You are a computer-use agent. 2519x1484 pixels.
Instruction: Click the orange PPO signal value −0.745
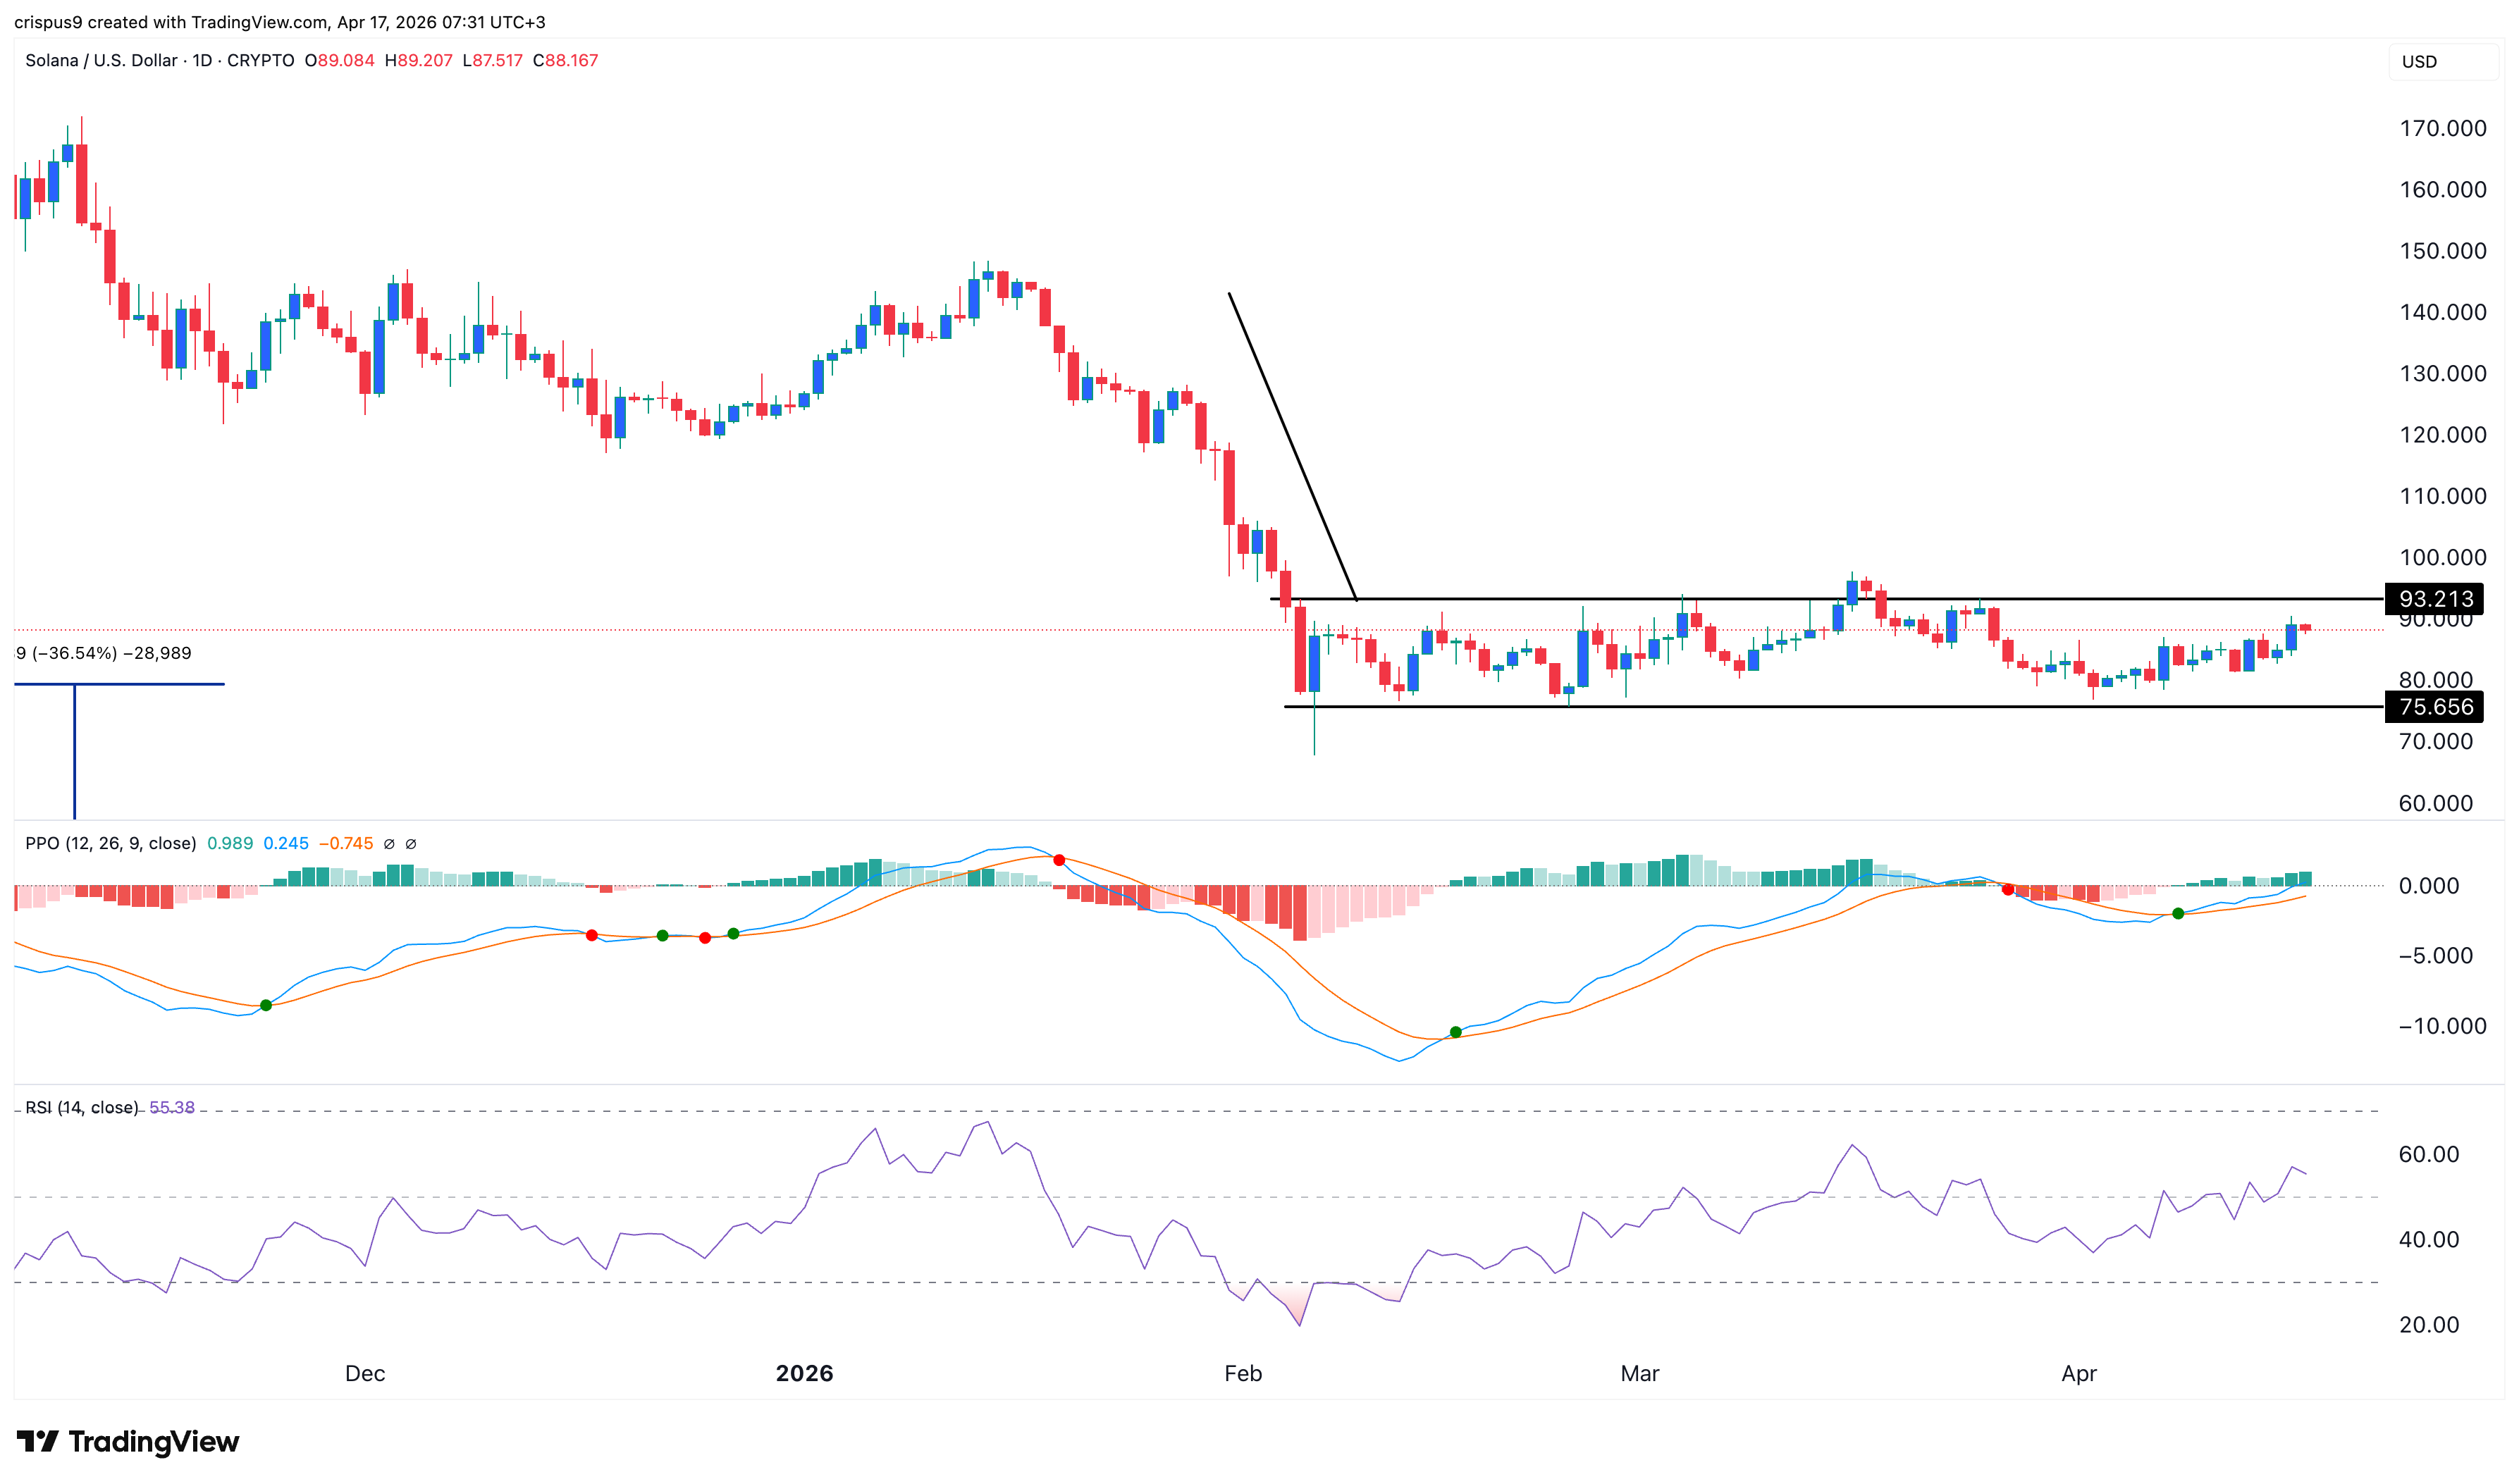tap(345, 843)
